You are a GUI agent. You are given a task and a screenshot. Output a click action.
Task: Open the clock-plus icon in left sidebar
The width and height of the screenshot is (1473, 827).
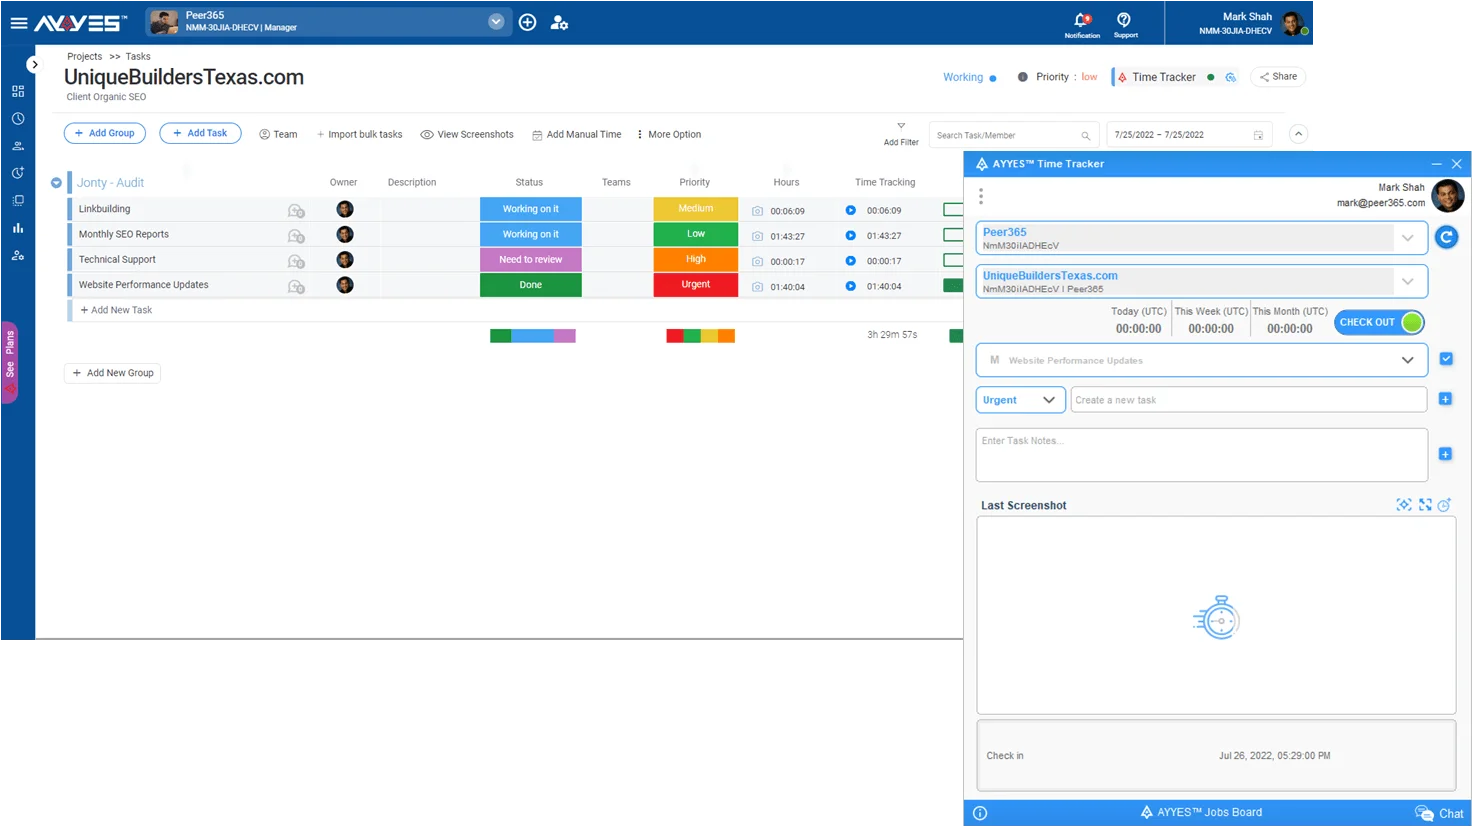[x=18, y=173]
